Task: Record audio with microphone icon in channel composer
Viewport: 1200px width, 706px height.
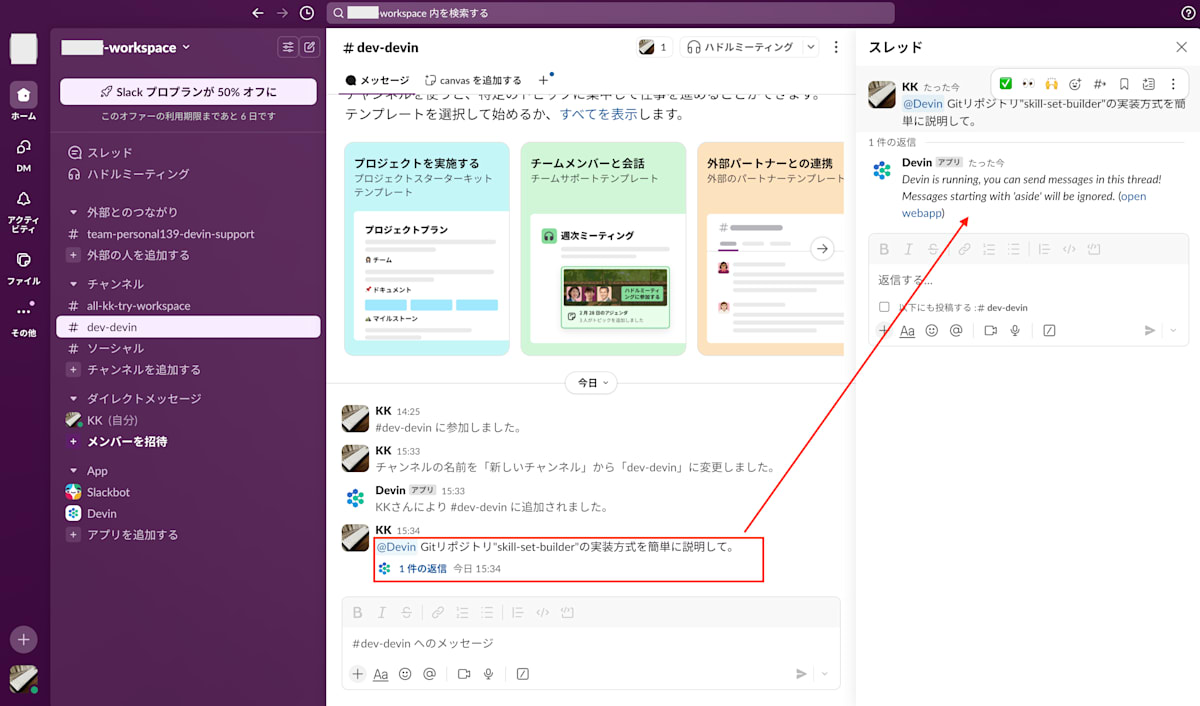Action: (x=489, y=674)
